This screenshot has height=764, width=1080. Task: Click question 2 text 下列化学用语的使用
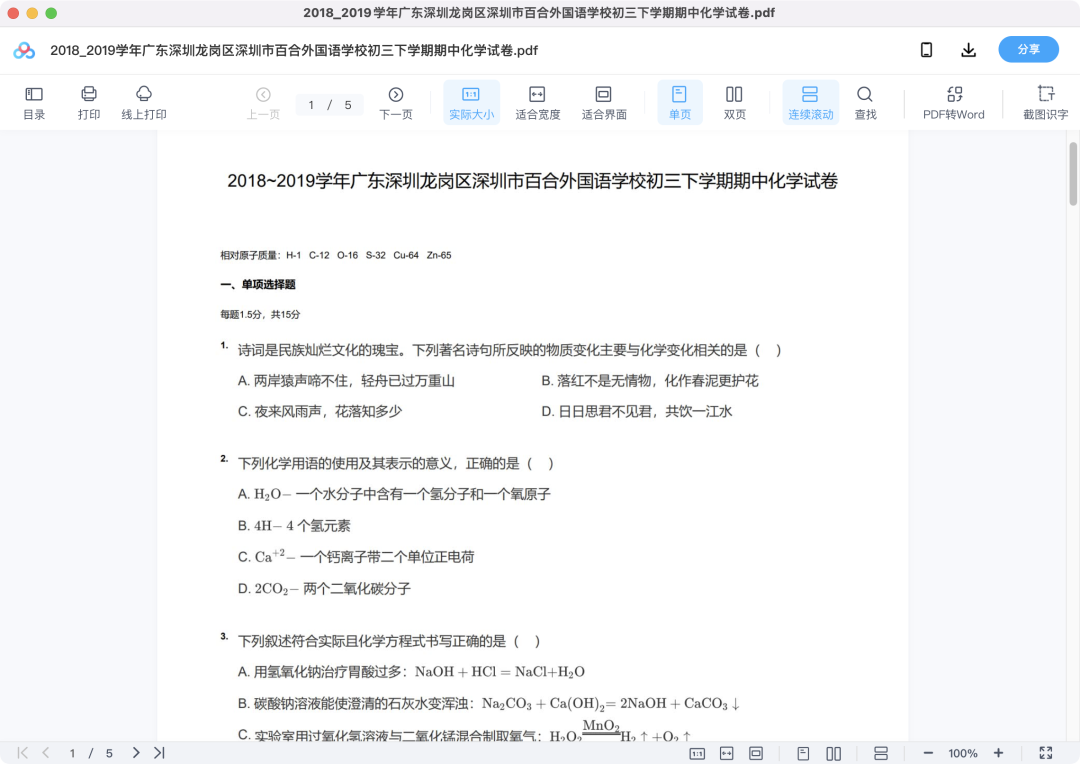click(x=395, y=464)
